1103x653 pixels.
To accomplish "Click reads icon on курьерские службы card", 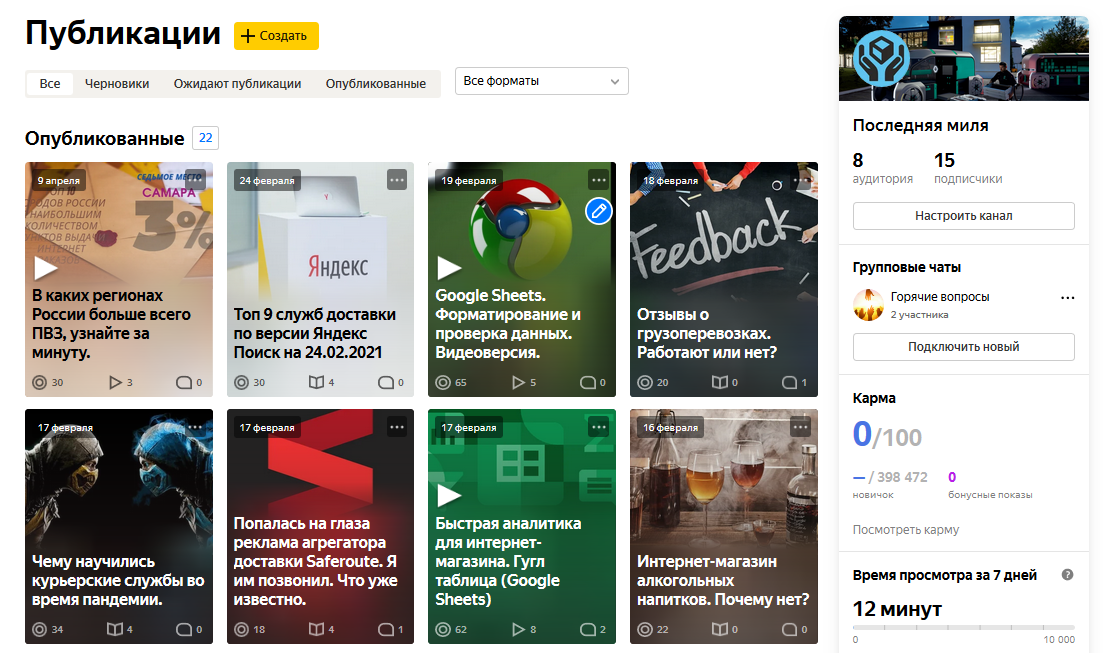I will (x=115, y=629).
